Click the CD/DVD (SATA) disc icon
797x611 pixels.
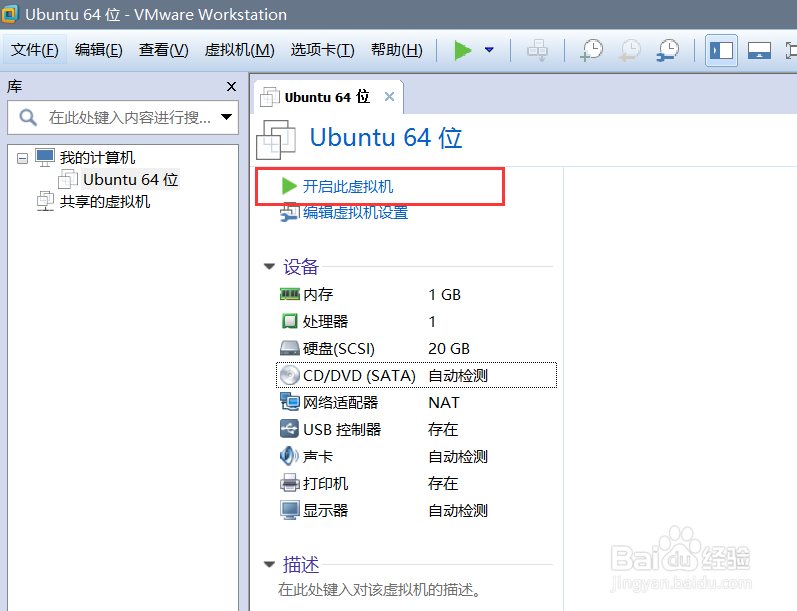point(290,376)
